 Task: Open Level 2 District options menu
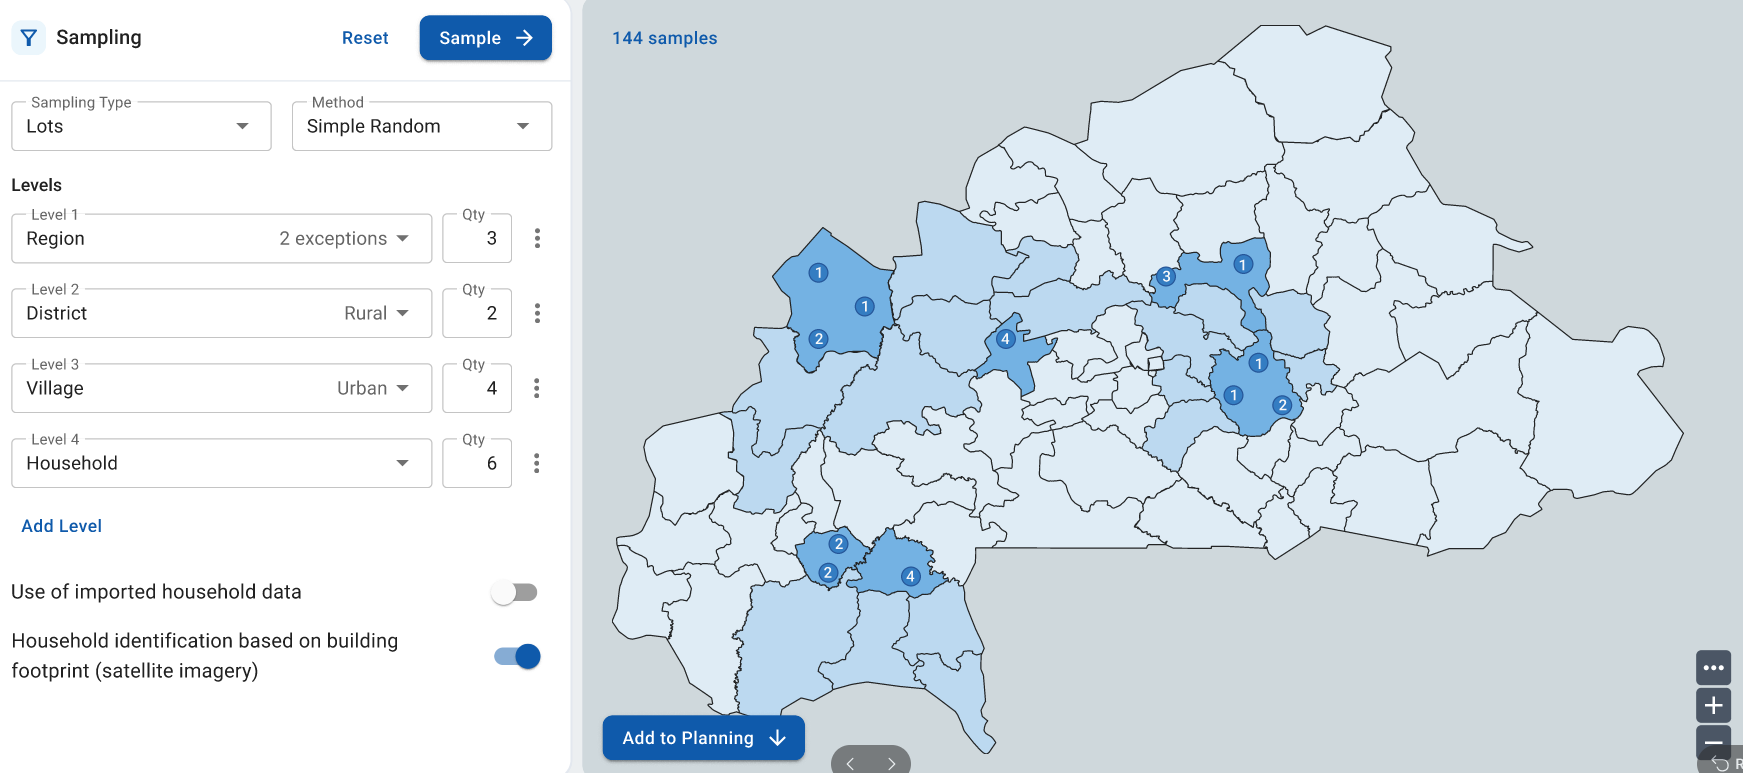coord(537,313)
